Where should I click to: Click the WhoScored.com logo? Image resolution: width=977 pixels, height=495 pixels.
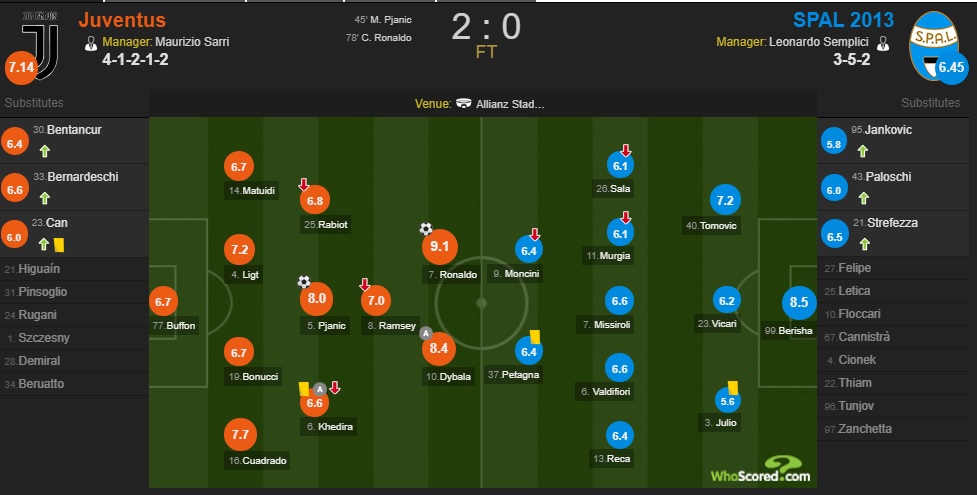tap(761, 470)
